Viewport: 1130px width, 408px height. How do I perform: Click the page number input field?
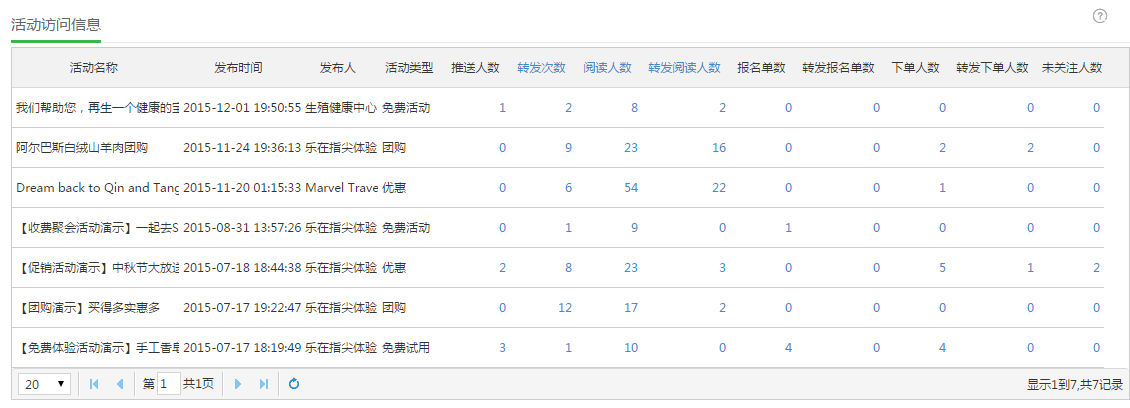click(168, 384)
